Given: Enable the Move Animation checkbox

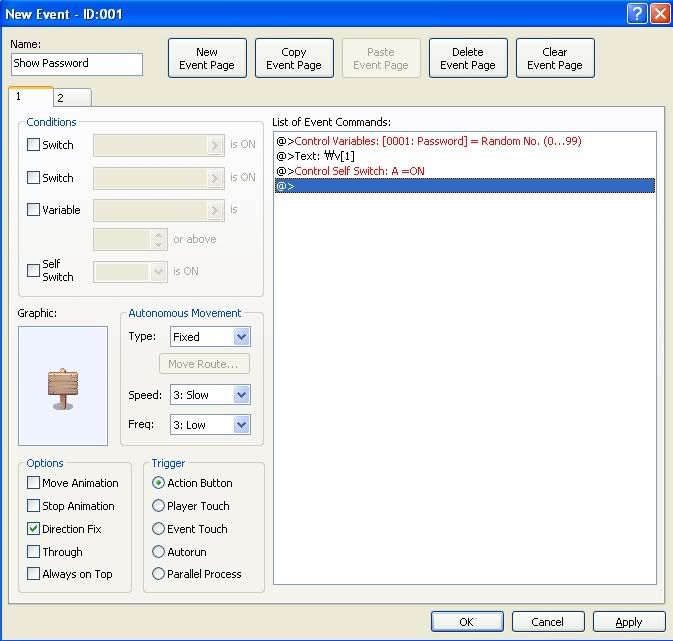Looking at the screenshot, I should coord(34,483).
